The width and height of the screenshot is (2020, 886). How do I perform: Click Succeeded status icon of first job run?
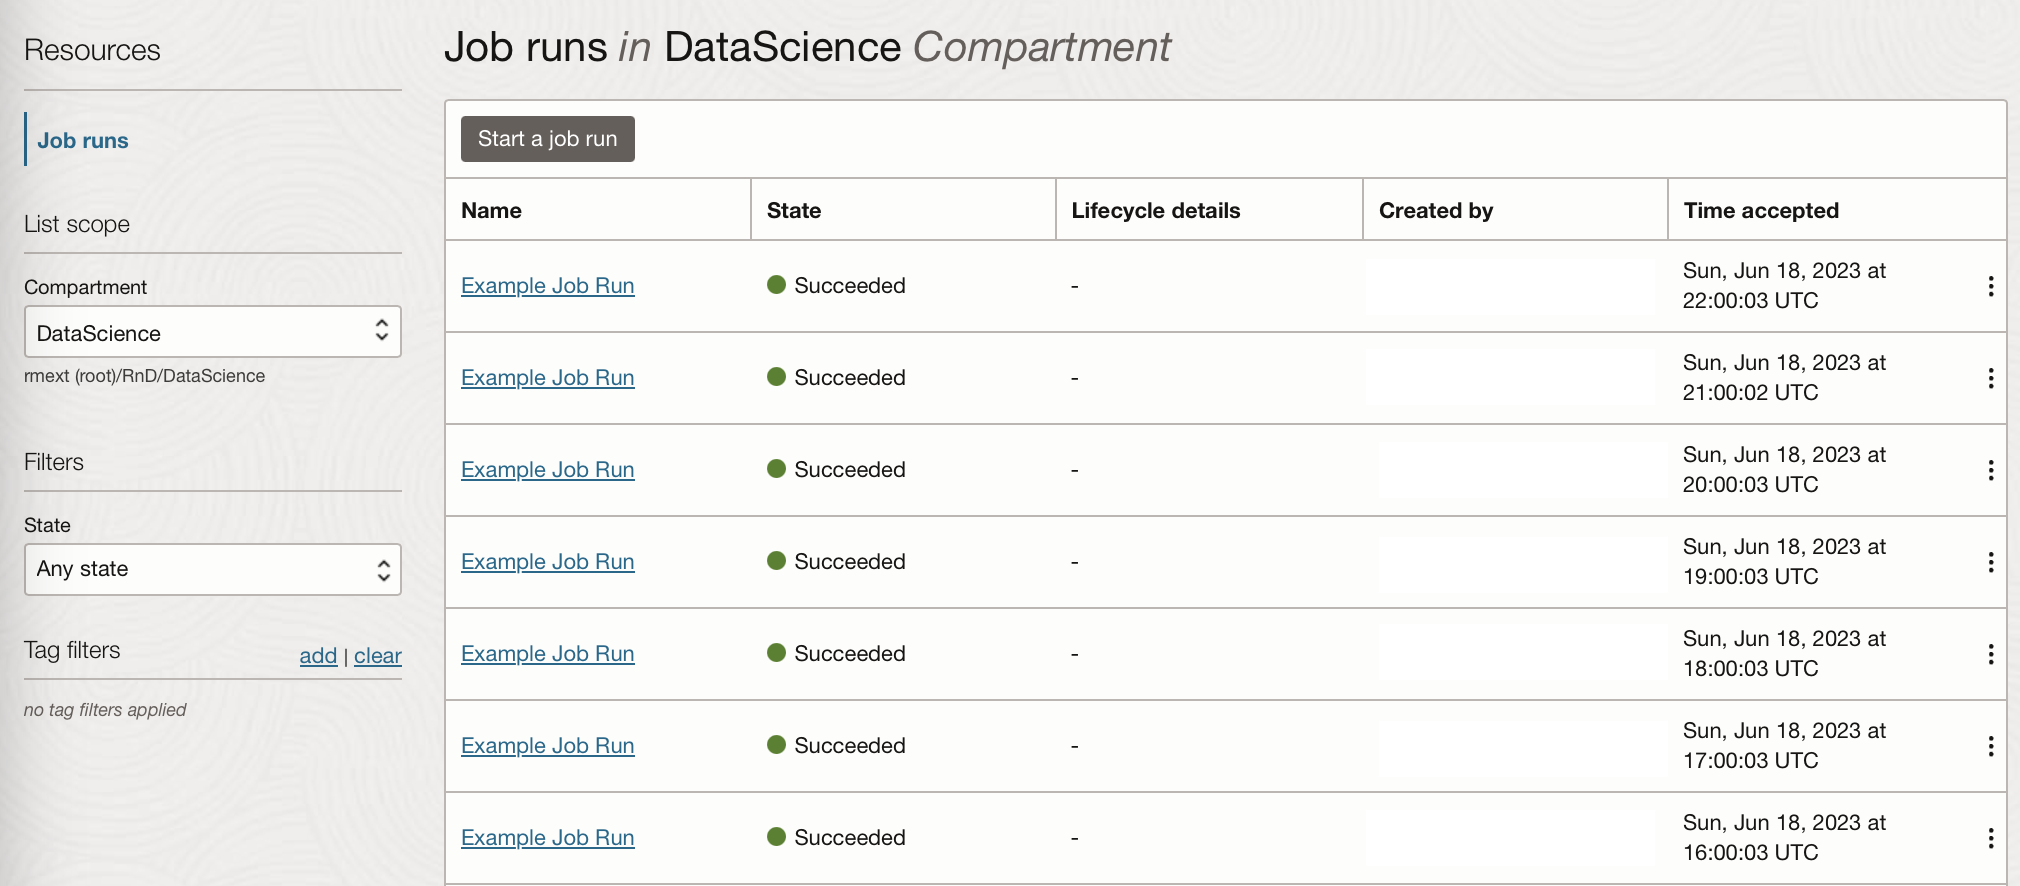(x=776, y=285)
